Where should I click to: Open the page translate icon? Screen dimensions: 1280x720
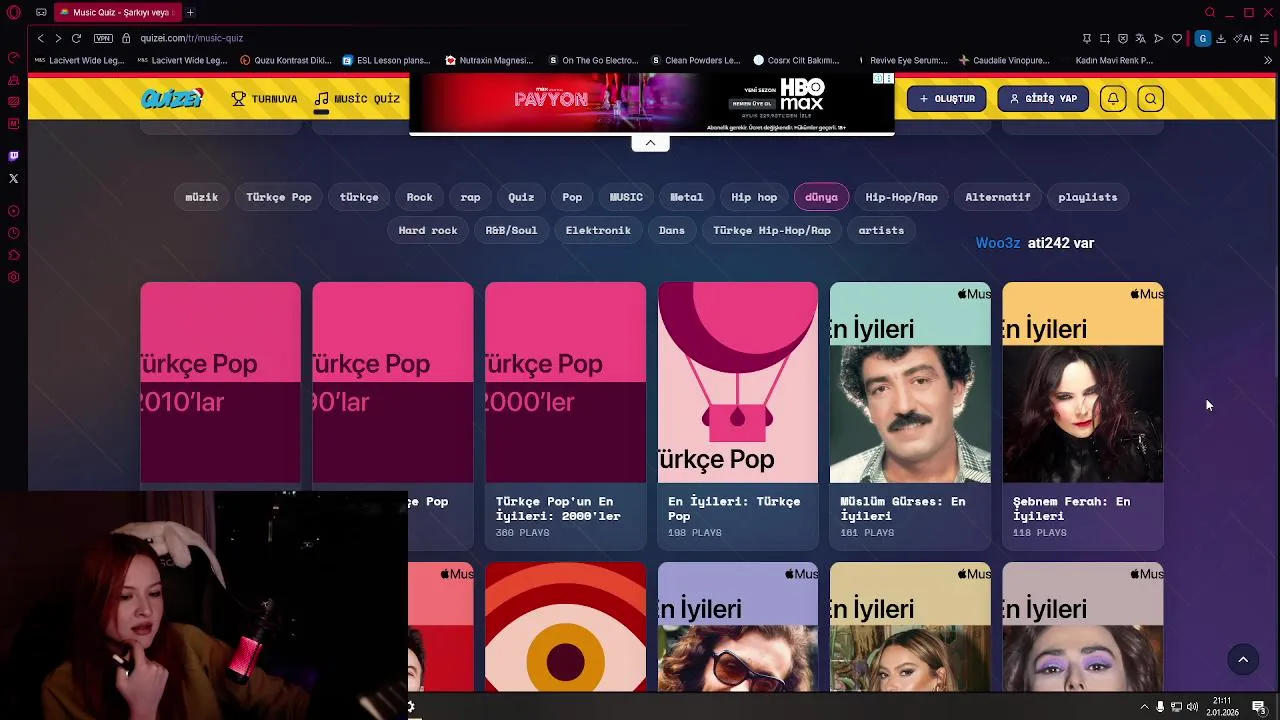[x=1141, y=38]
